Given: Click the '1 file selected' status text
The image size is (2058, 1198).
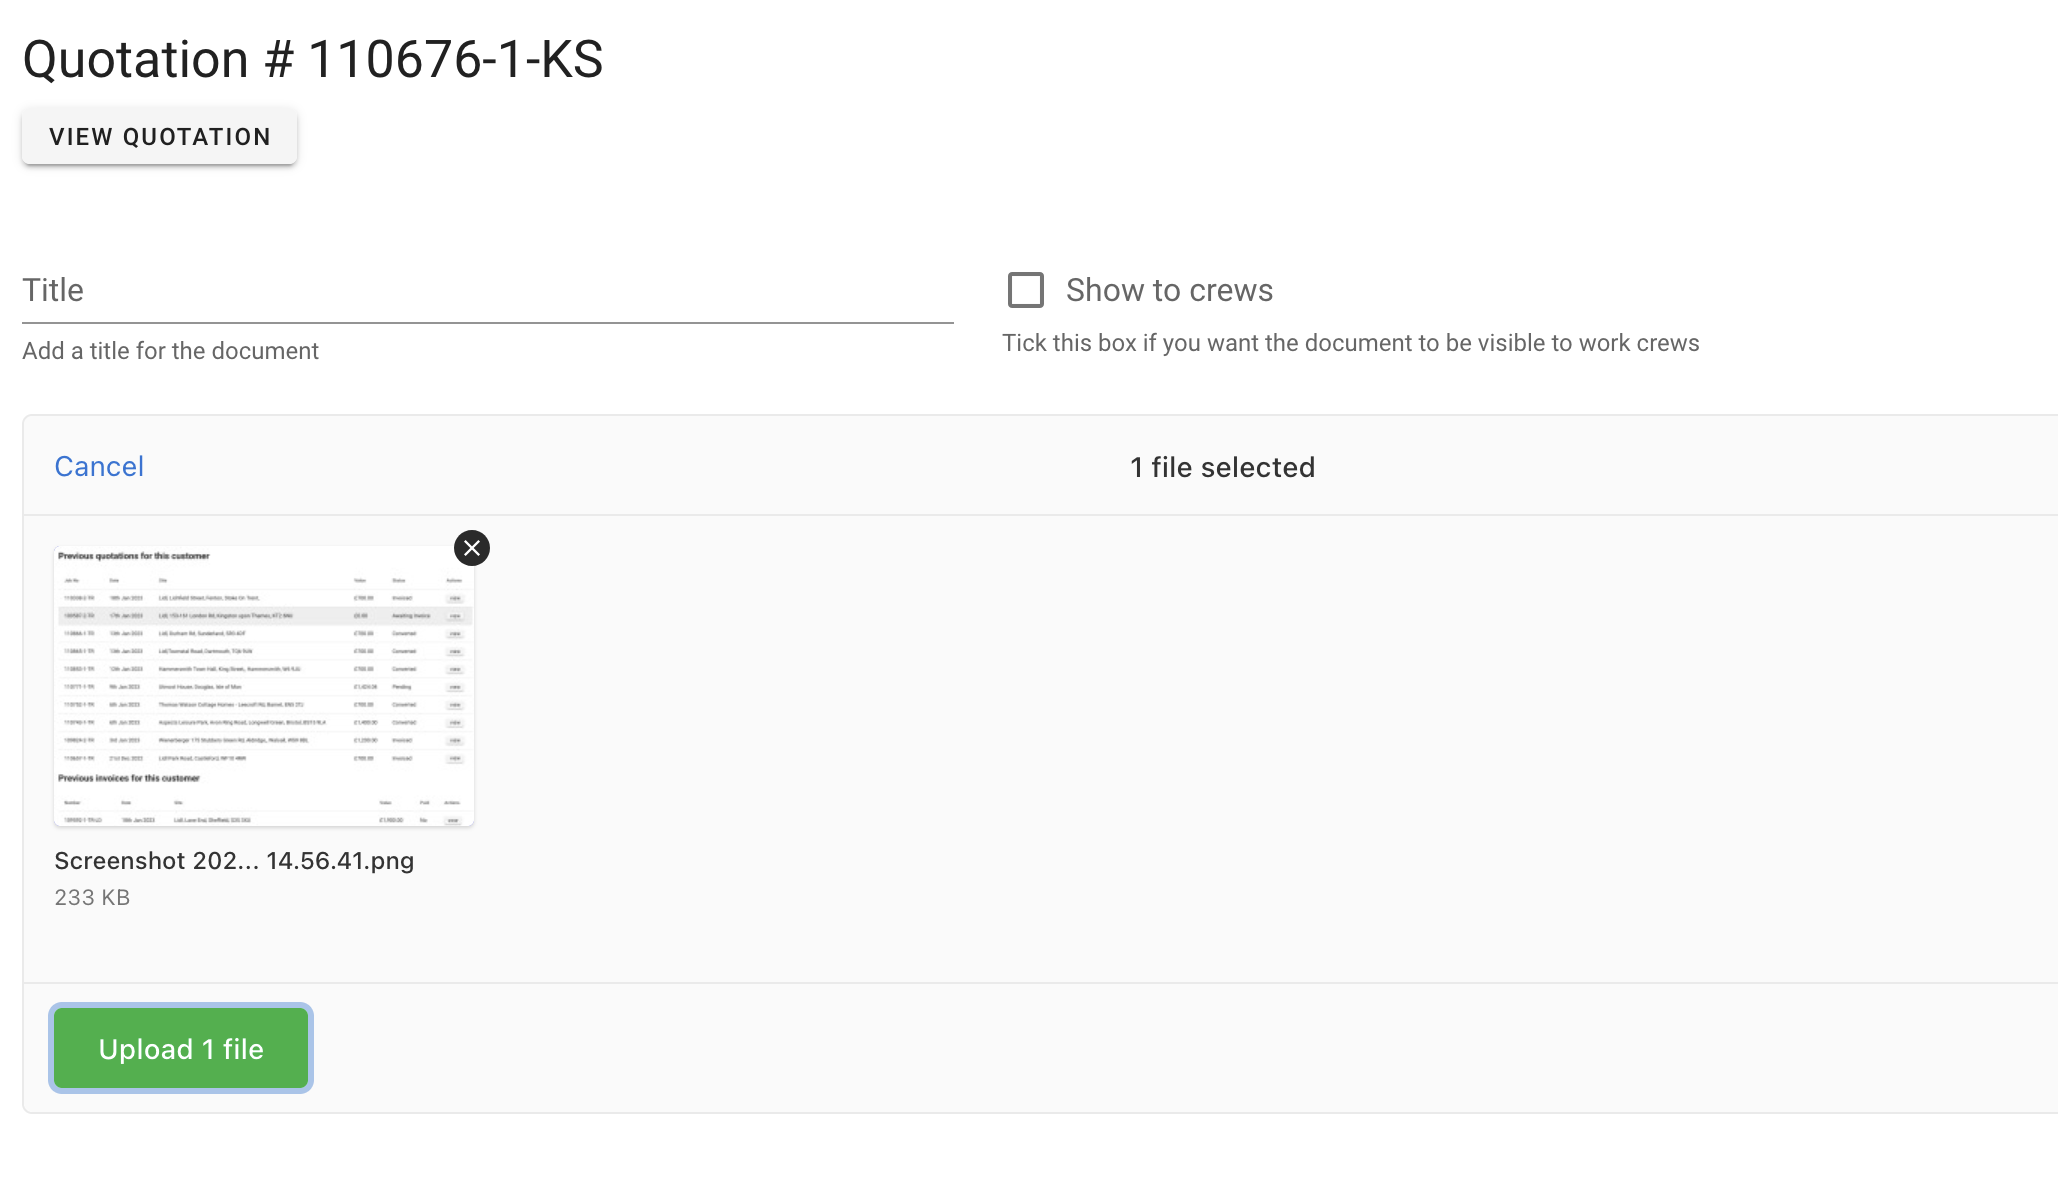Looking at the screenshot, I should click(1222, 467).
